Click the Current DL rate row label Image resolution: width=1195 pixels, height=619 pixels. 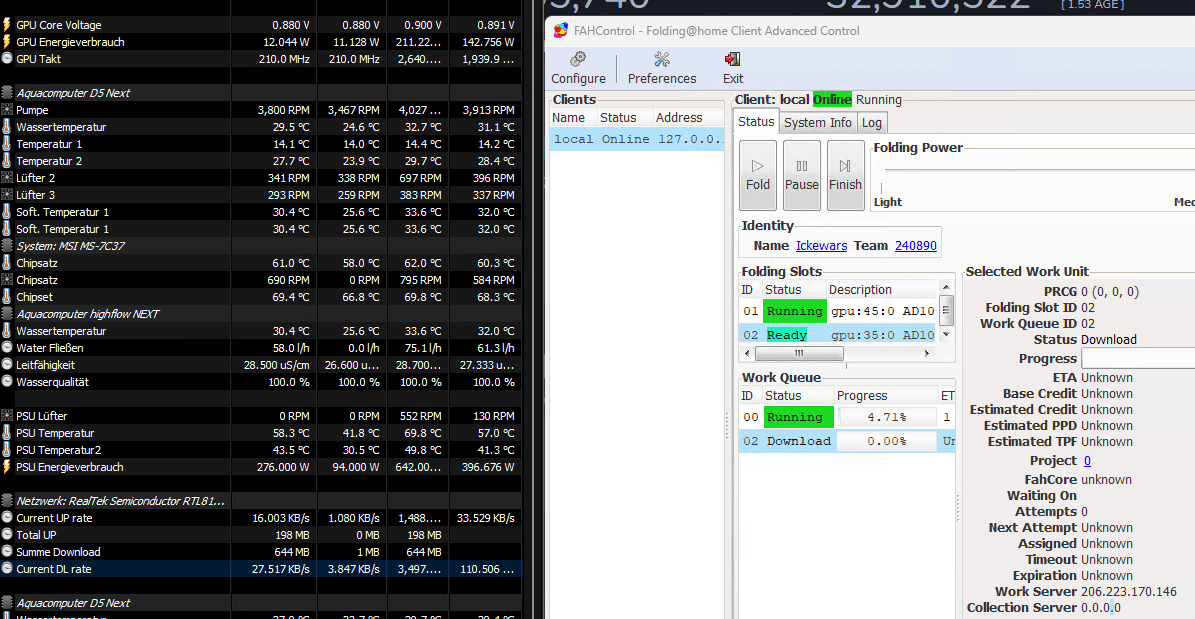pyautogui.click(x=53, y=569)
